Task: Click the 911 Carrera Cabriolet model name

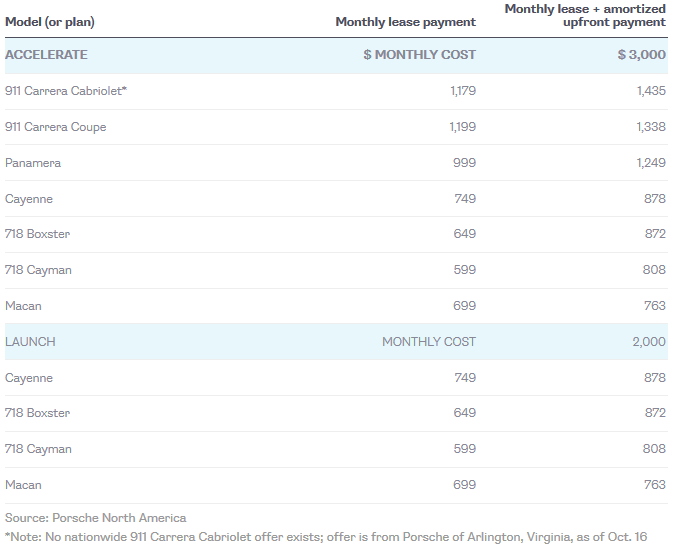Action: [66, 91]
